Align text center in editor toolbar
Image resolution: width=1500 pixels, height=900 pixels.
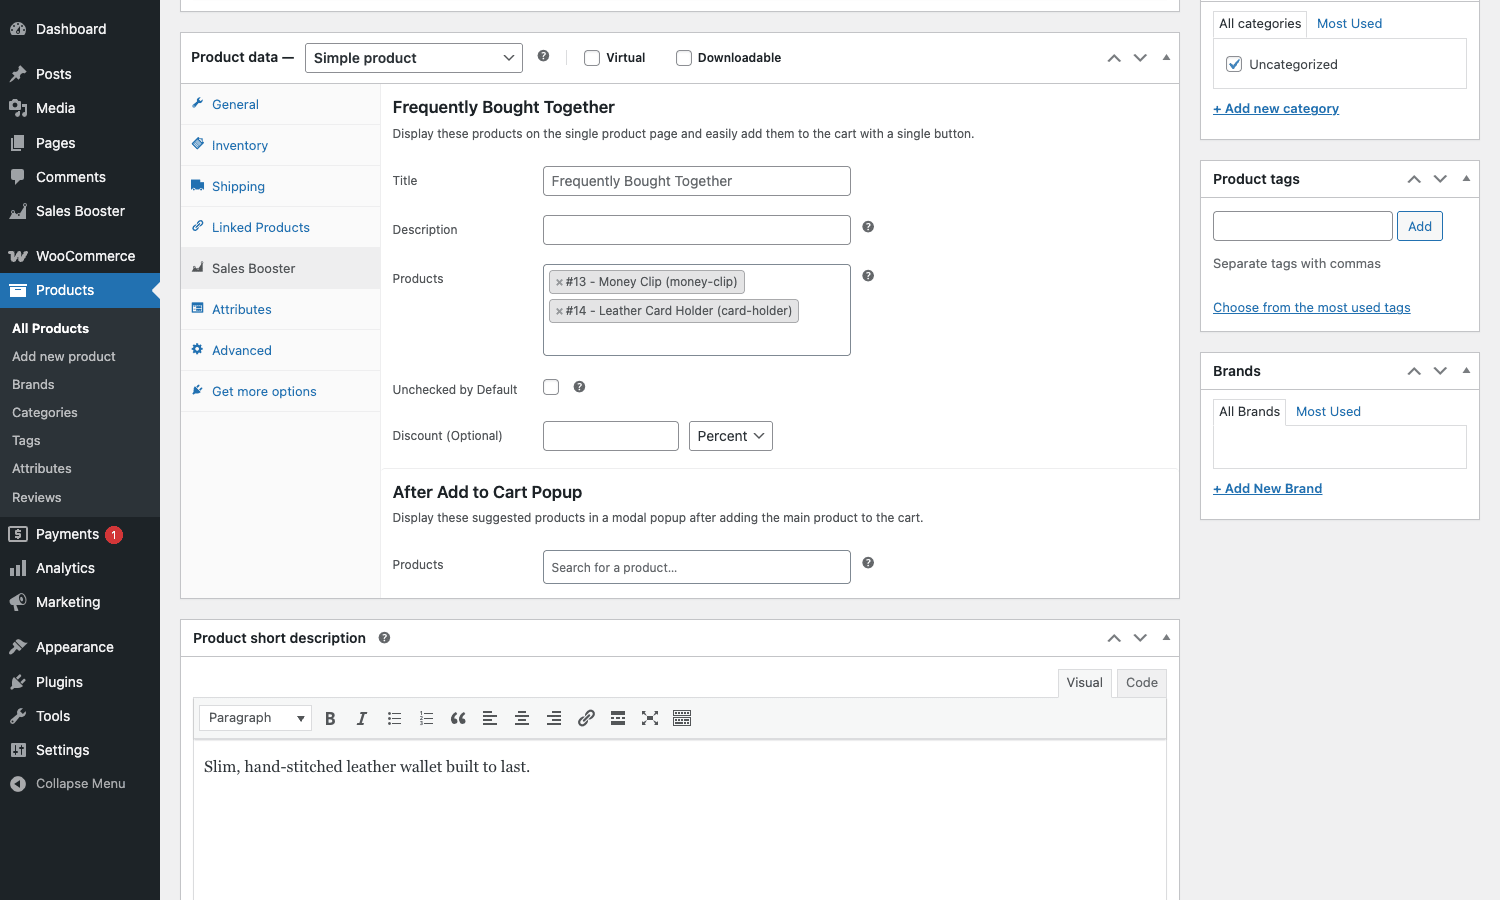522,718
